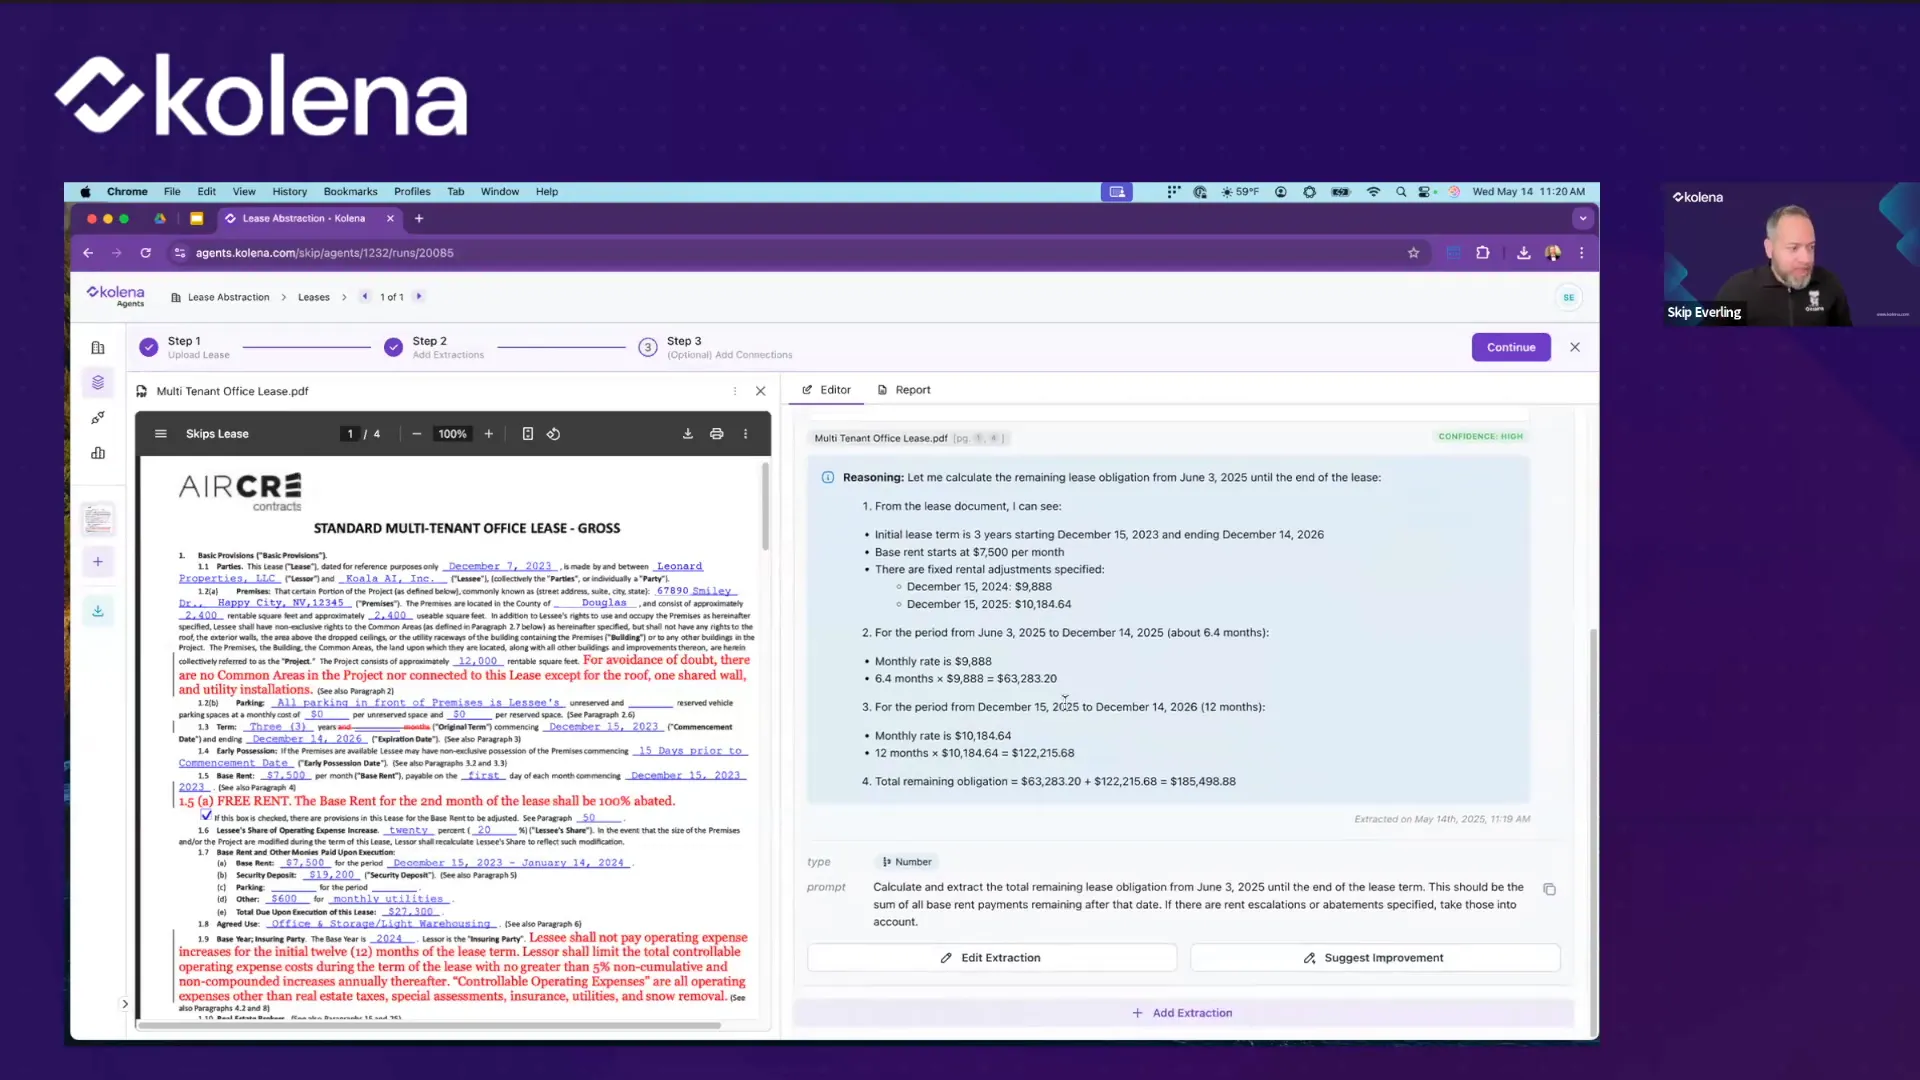
Task: Zoom out the PDF with minus button
Action: coord(417,434)
